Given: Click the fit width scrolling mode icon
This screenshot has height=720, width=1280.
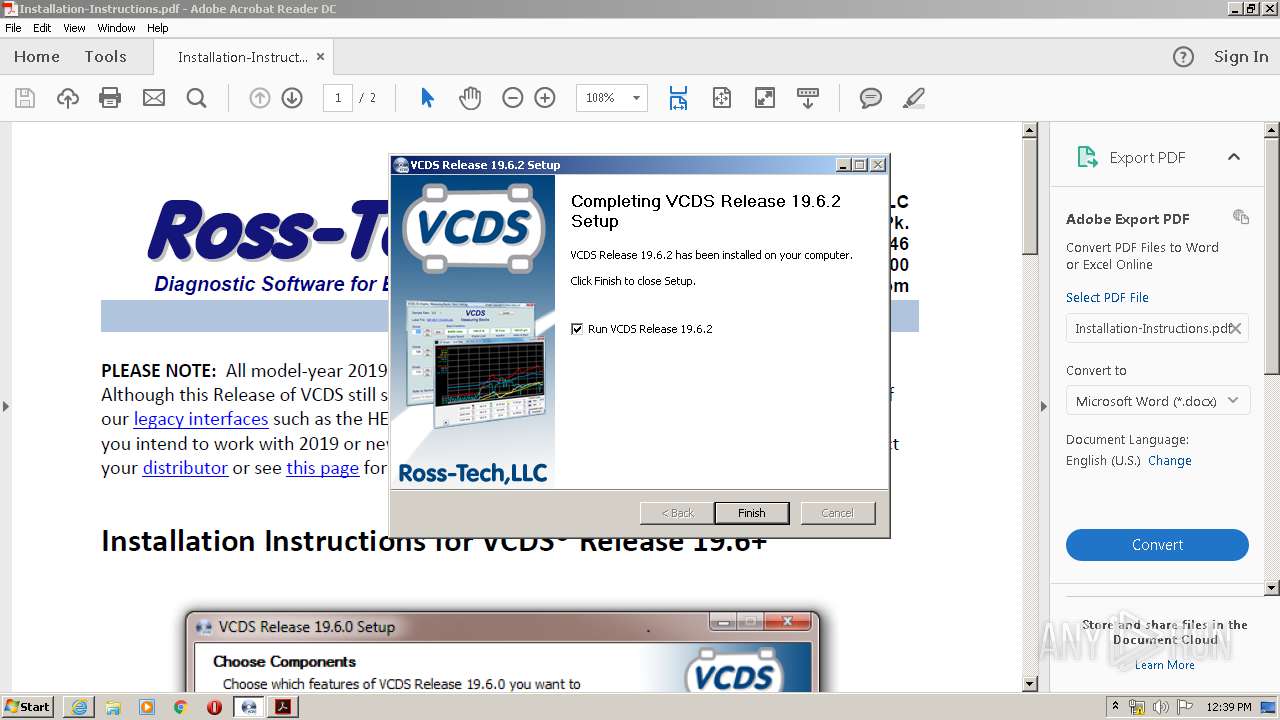Looking at the screenshot, I should [x=678, y=98].
